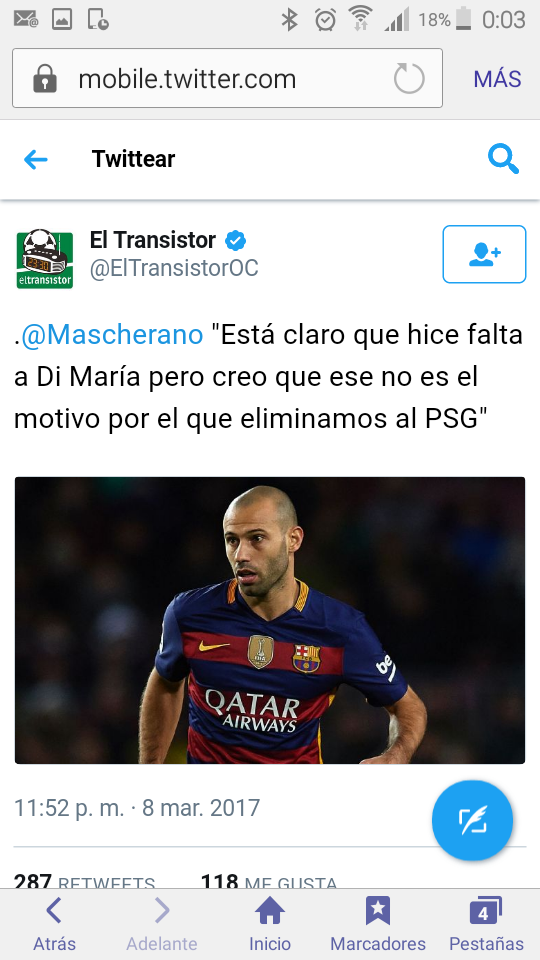Open the MÁS browser menu
This screenshot has height=960, width=540.
497,79
